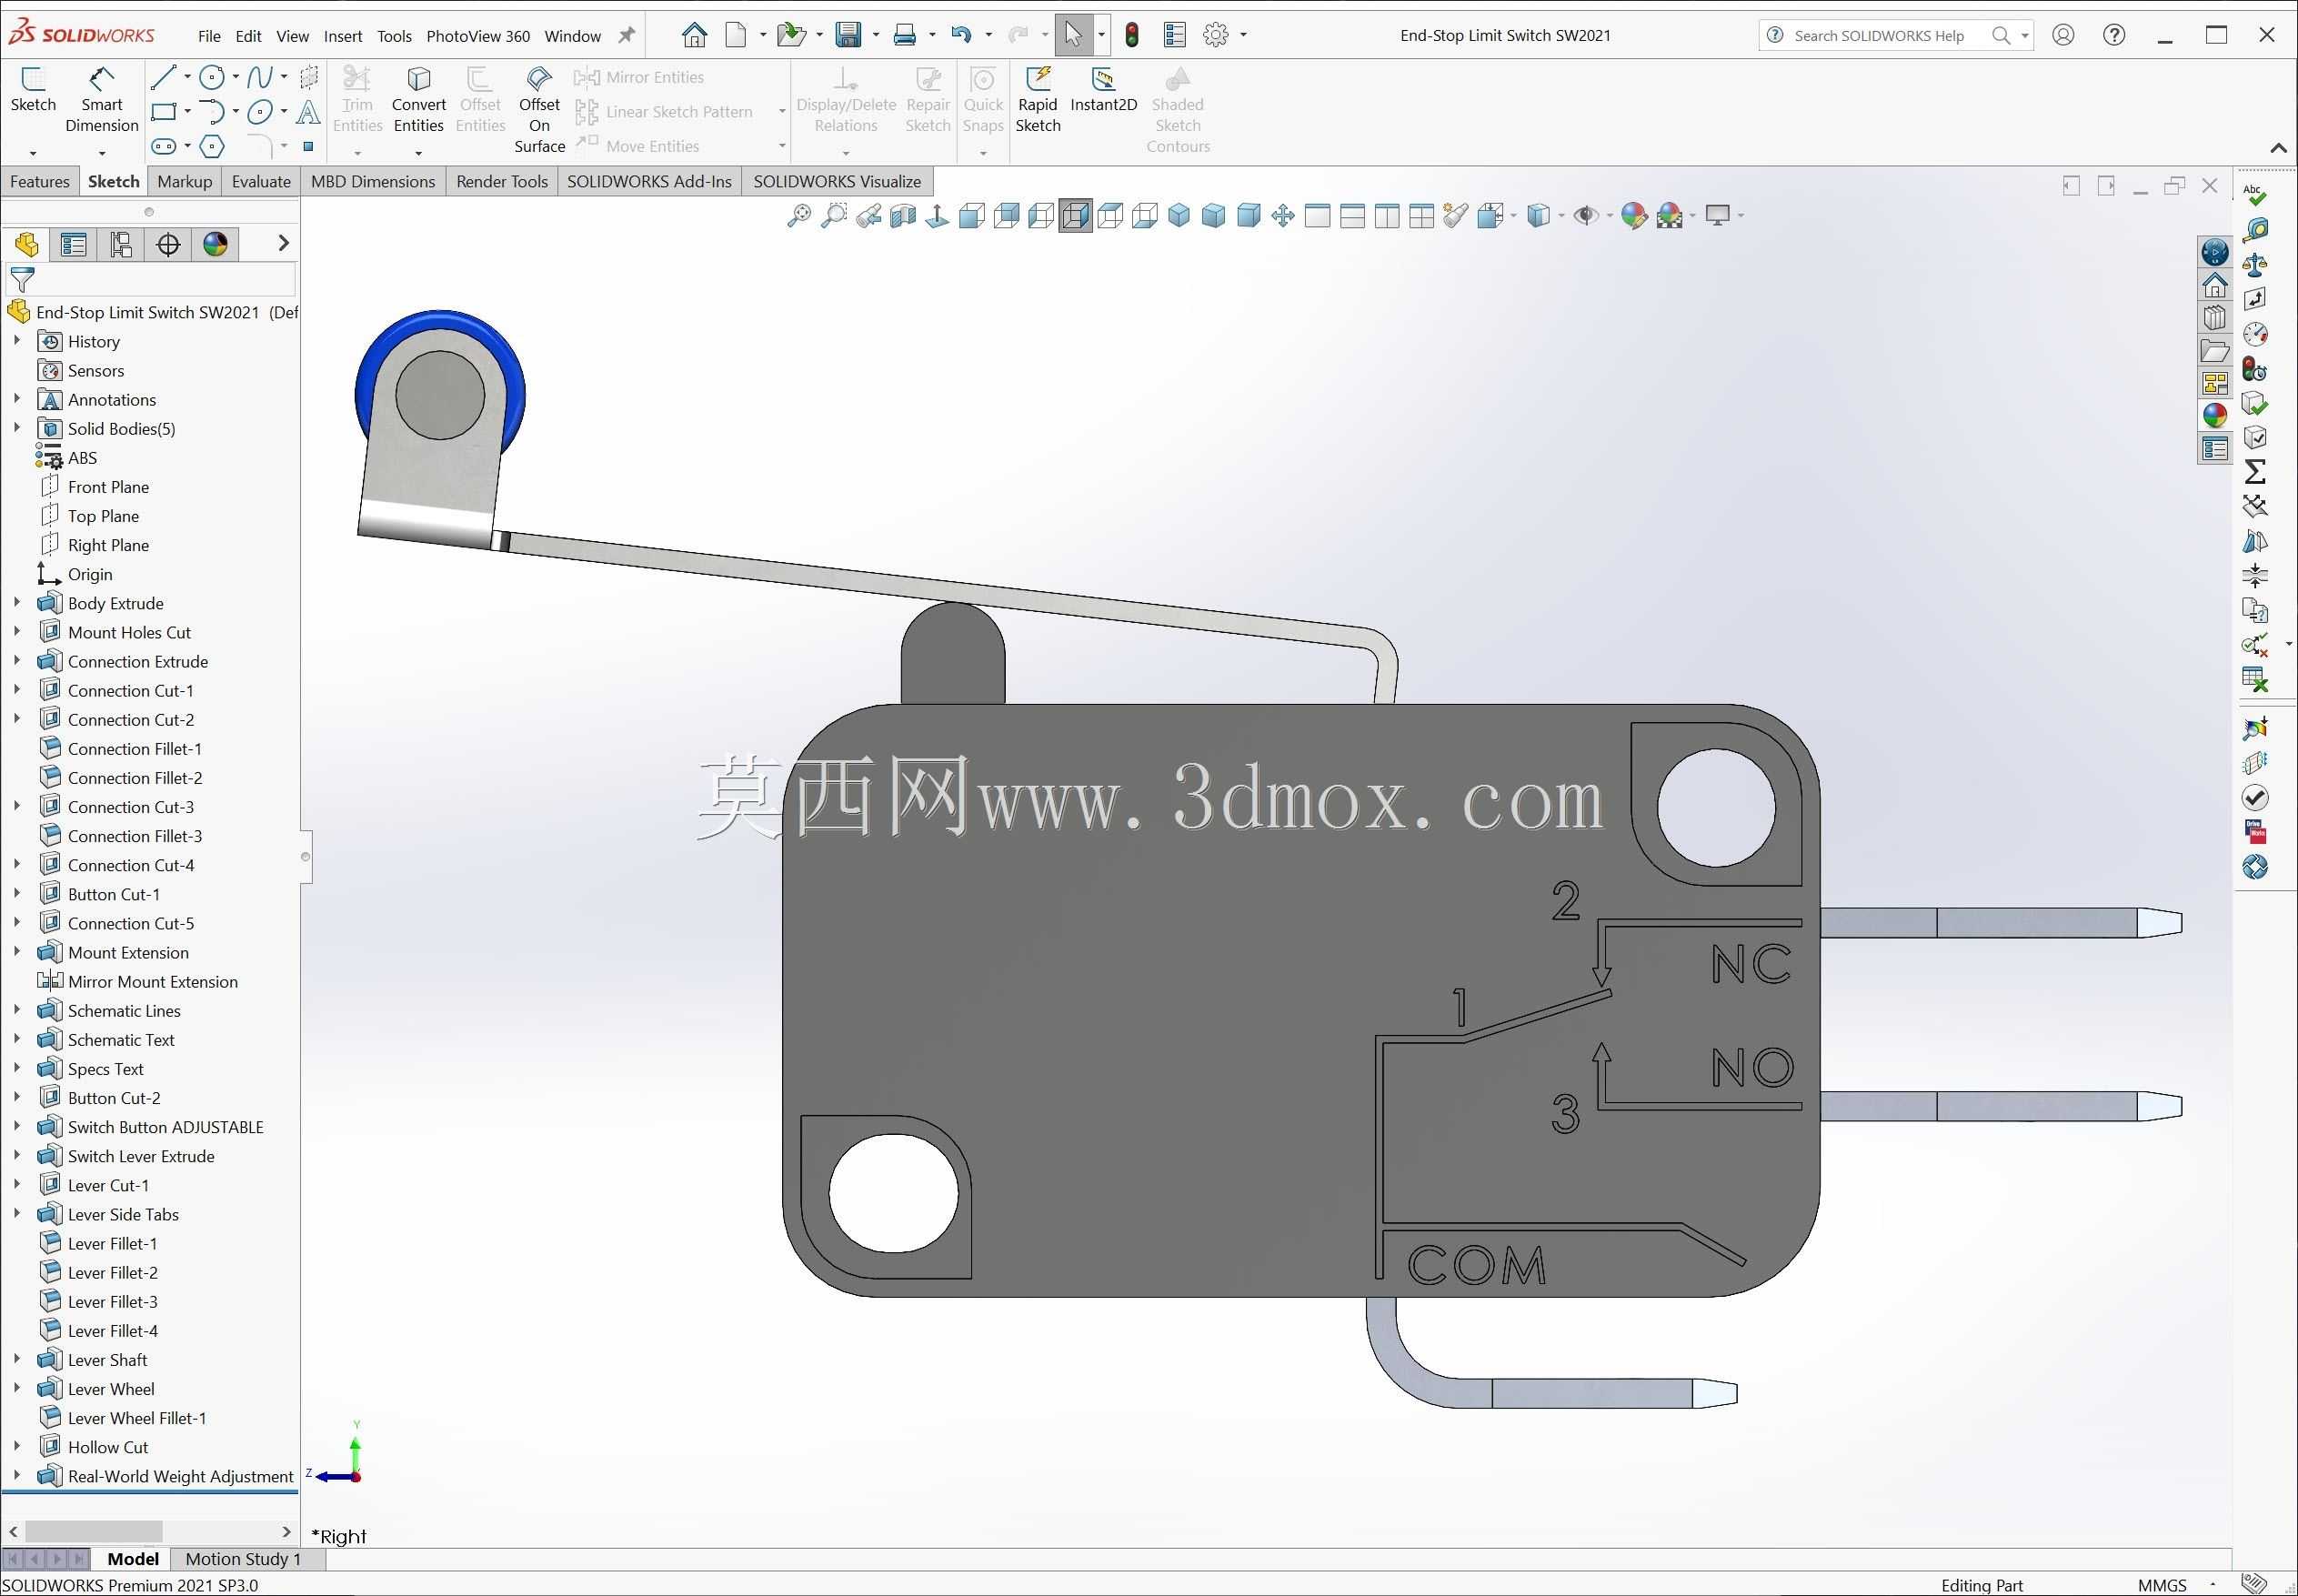Open Sketch button dropdown arrow
Image resolution: width=2298 pixels, height=1596 pixels.
click(33, 153)
